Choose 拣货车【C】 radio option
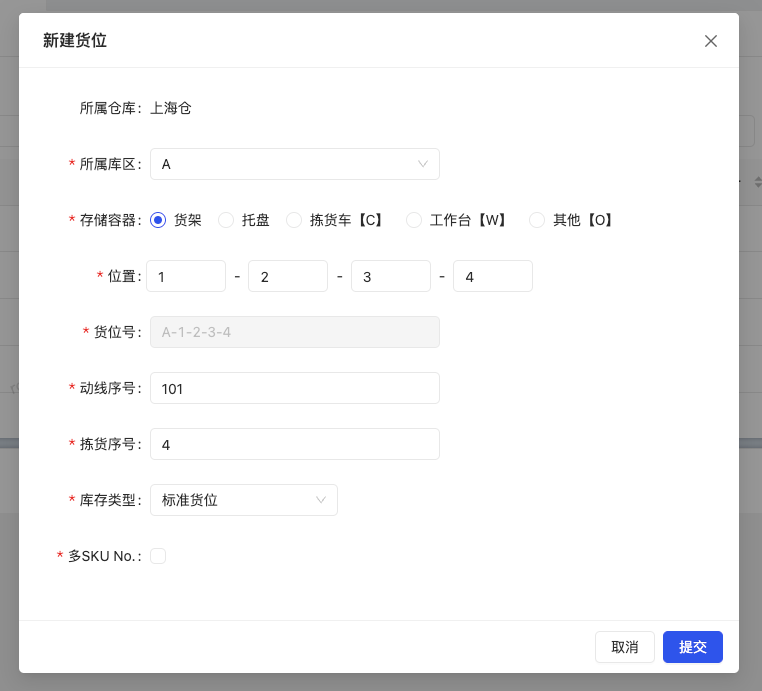This screenshot has width=762, height=691. [294, 220]
